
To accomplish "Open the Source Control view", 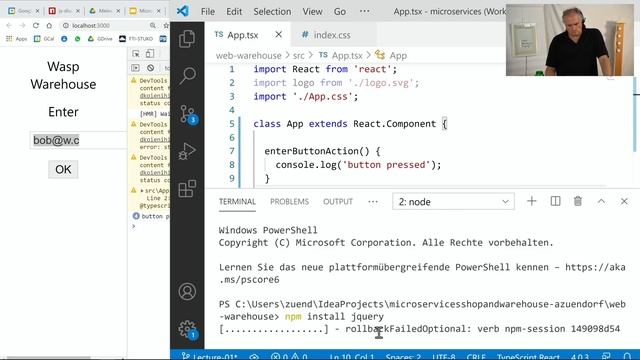I will (188, 114).
